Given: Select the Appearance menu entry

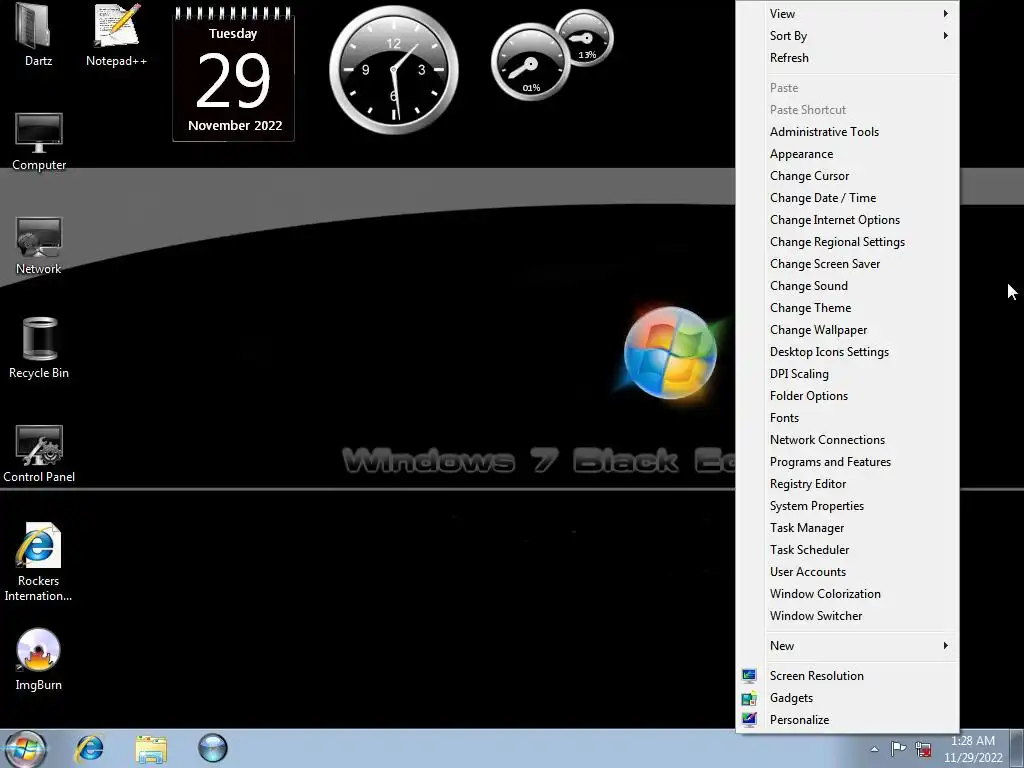Looking at the screenshot, I should [848, 154].
